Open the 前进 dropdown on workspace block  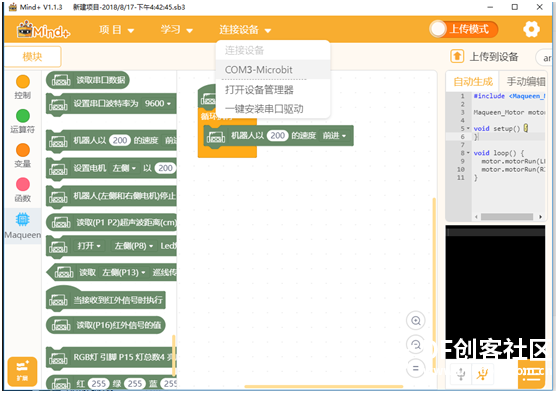point(334,136)
